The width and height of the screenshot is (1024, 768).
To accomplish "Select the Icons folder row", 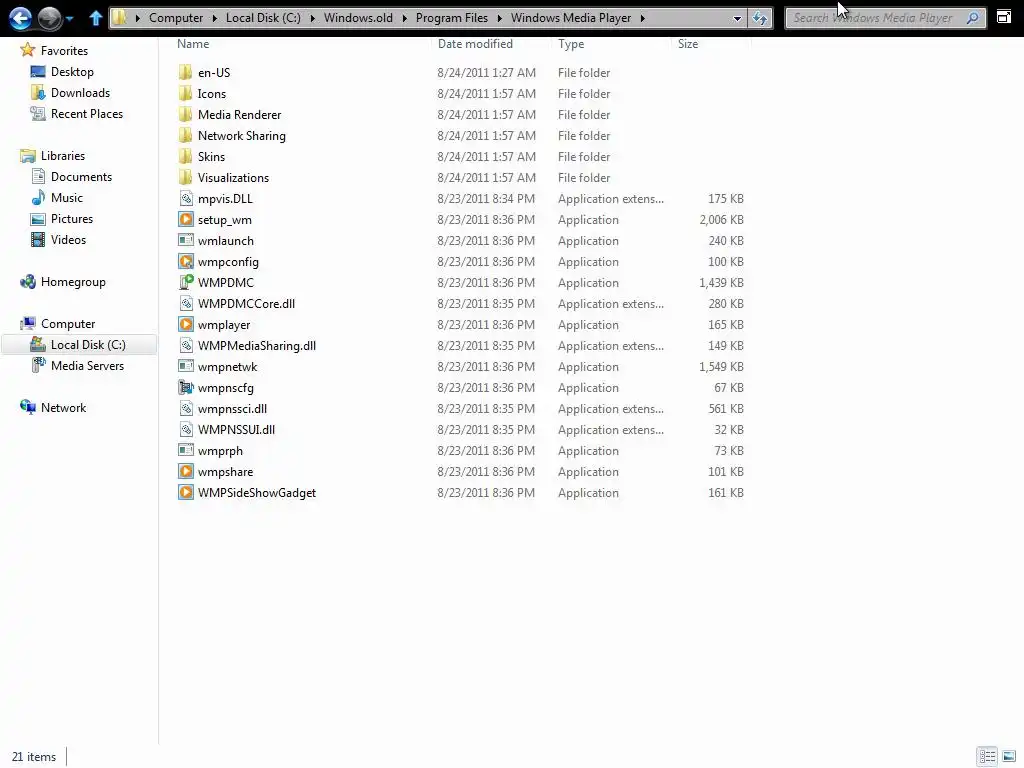I will pos(460,93).
